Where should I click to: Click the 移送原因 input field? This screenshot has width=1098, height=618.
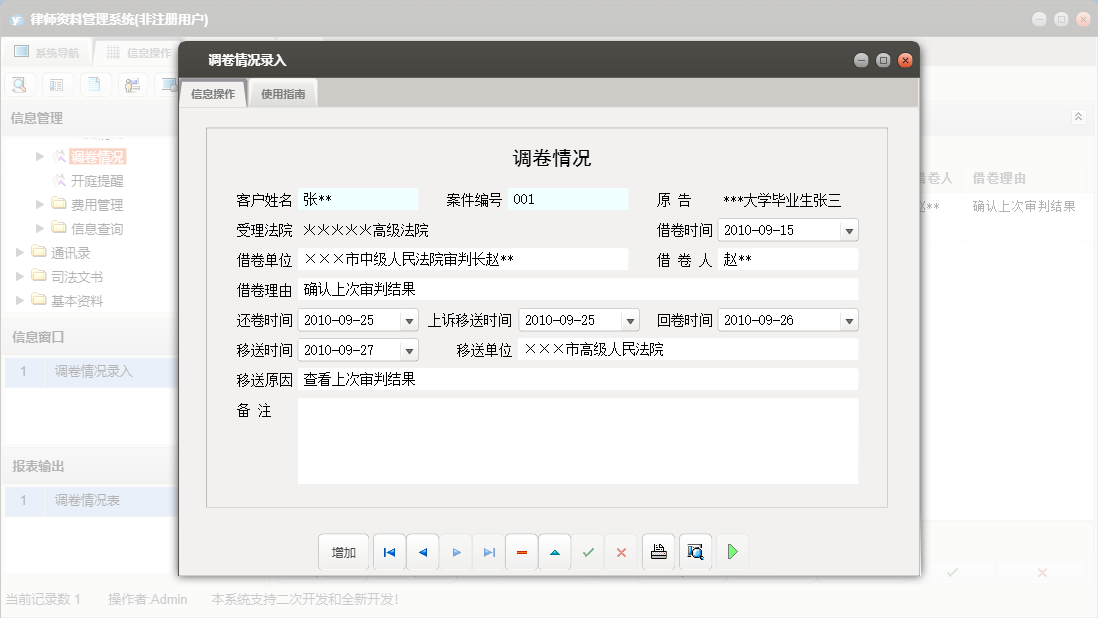pos(577,380)
